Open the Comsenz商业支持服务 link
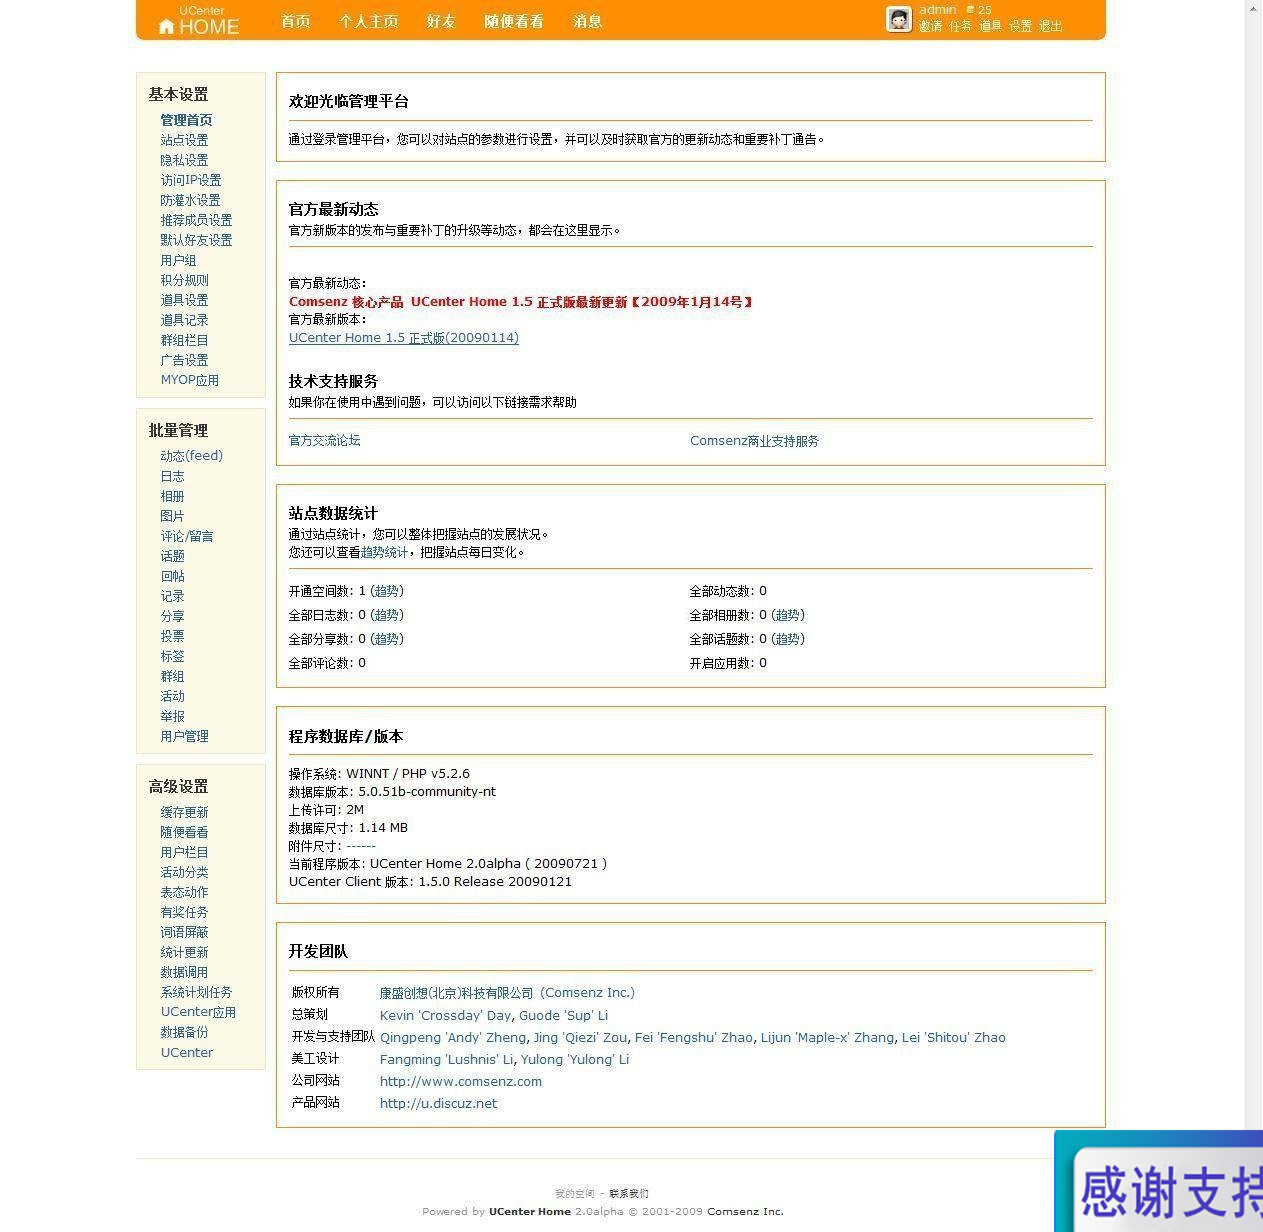 pyautogui.click(x=754, y=441)
